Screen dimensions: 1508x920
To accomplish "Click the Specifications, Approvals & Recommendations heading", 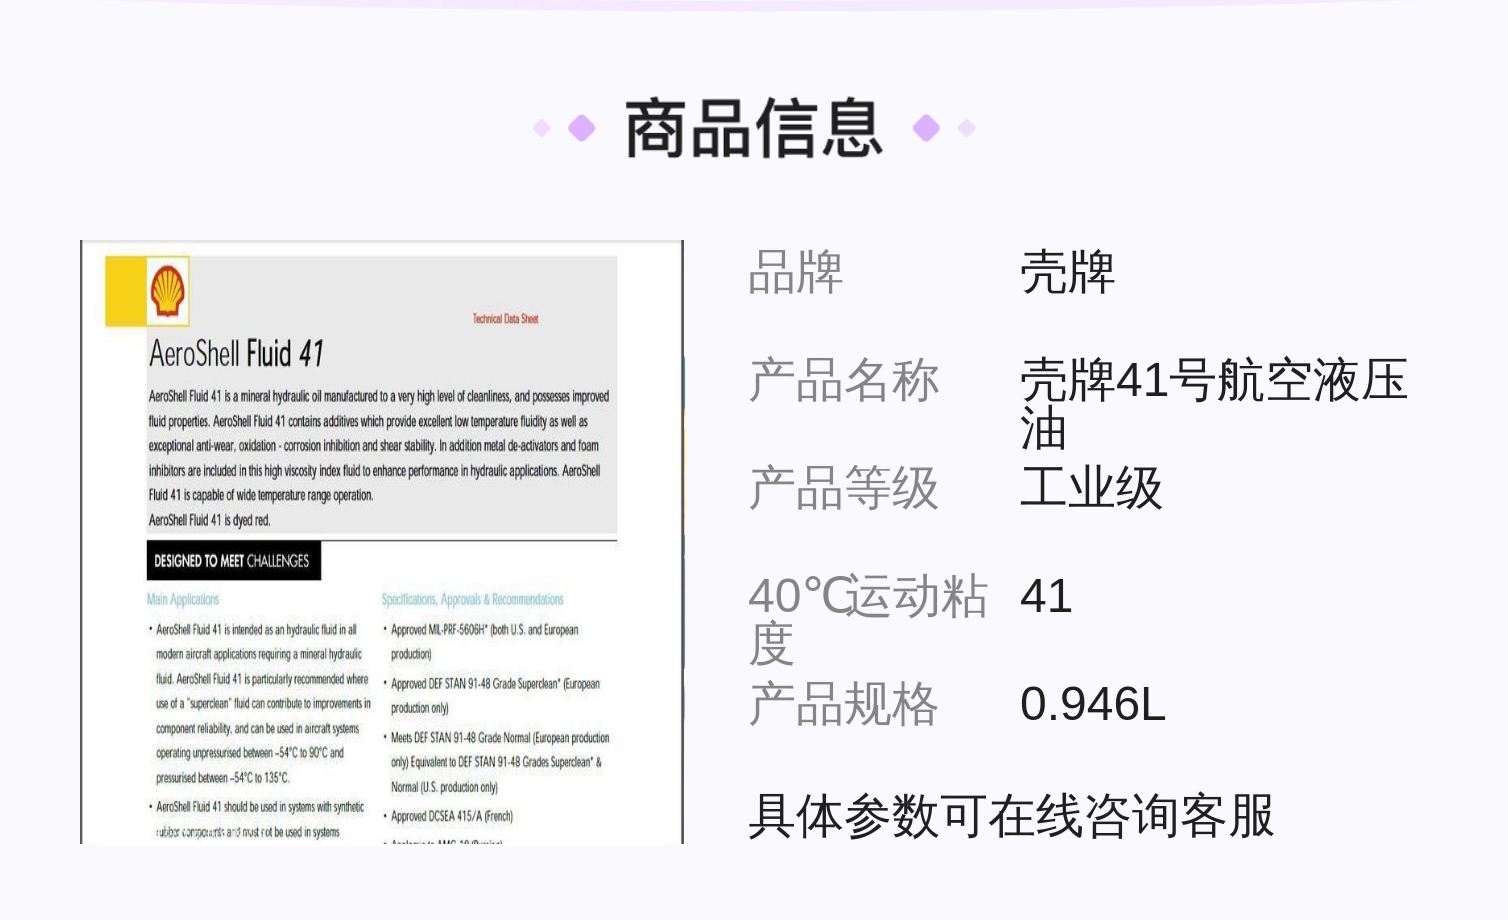I will point(473,600).
